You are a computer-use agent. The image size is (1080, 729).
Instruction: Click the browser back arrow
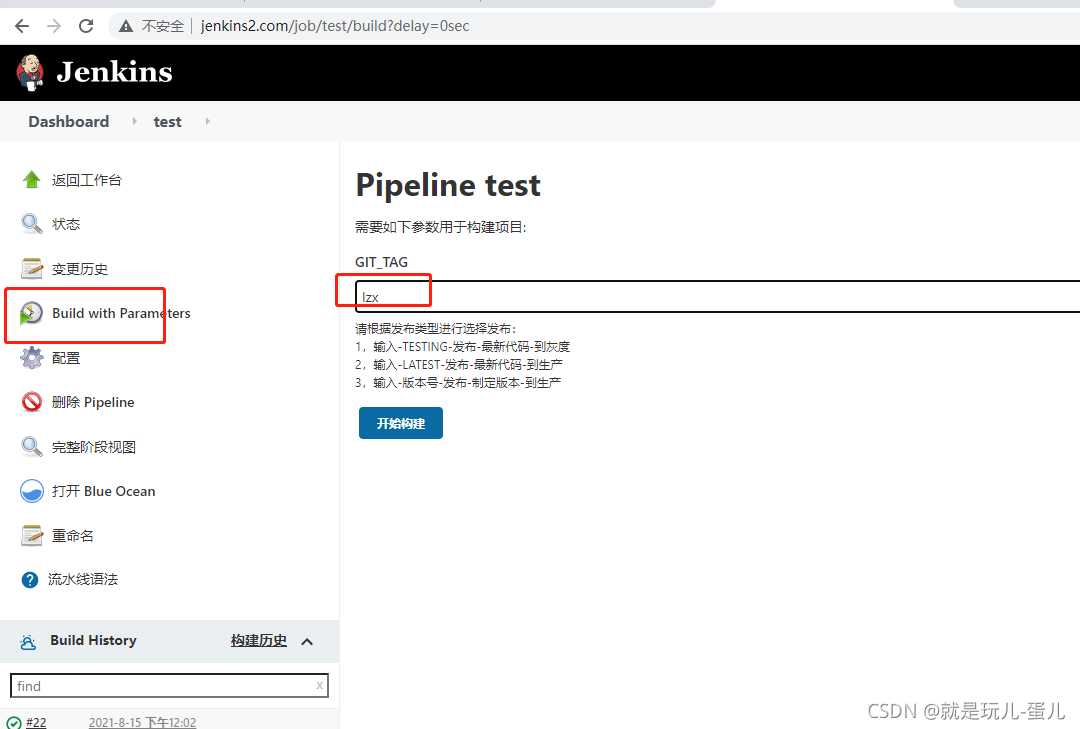pyautogui.click(x=22, y=26)
